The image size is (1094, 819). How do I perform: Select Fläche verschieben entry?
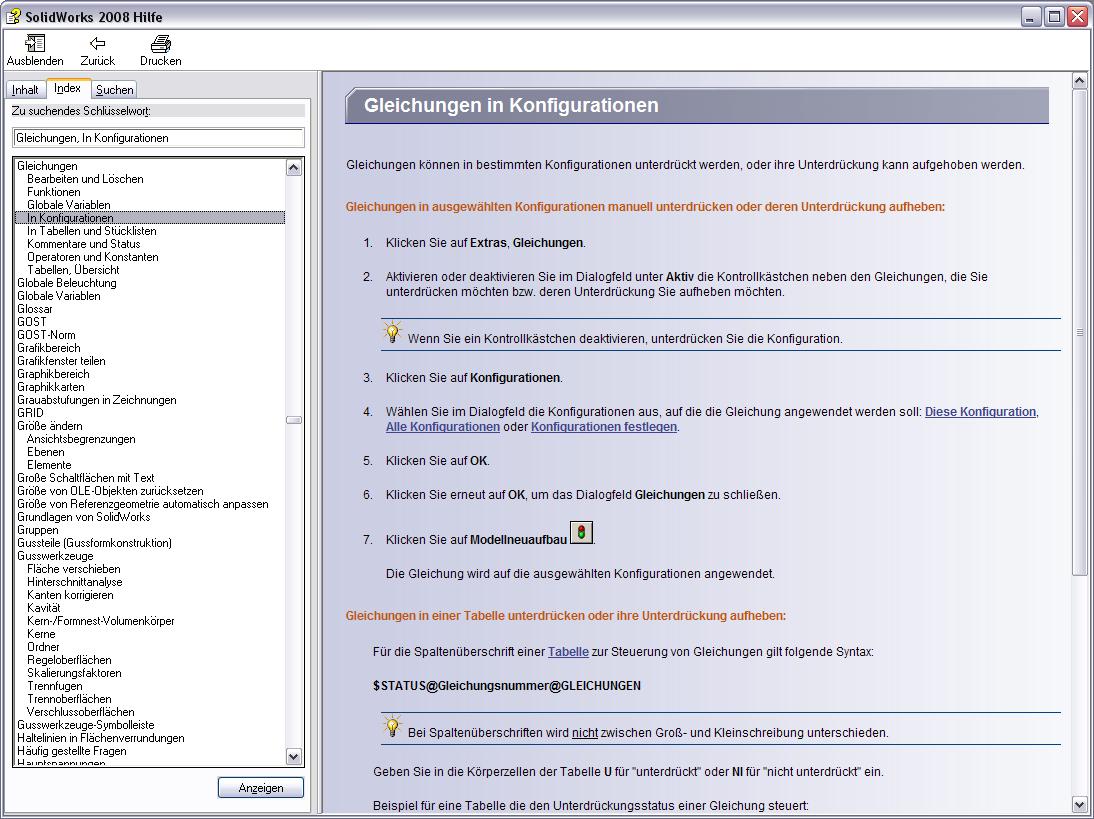click(74, 569)
